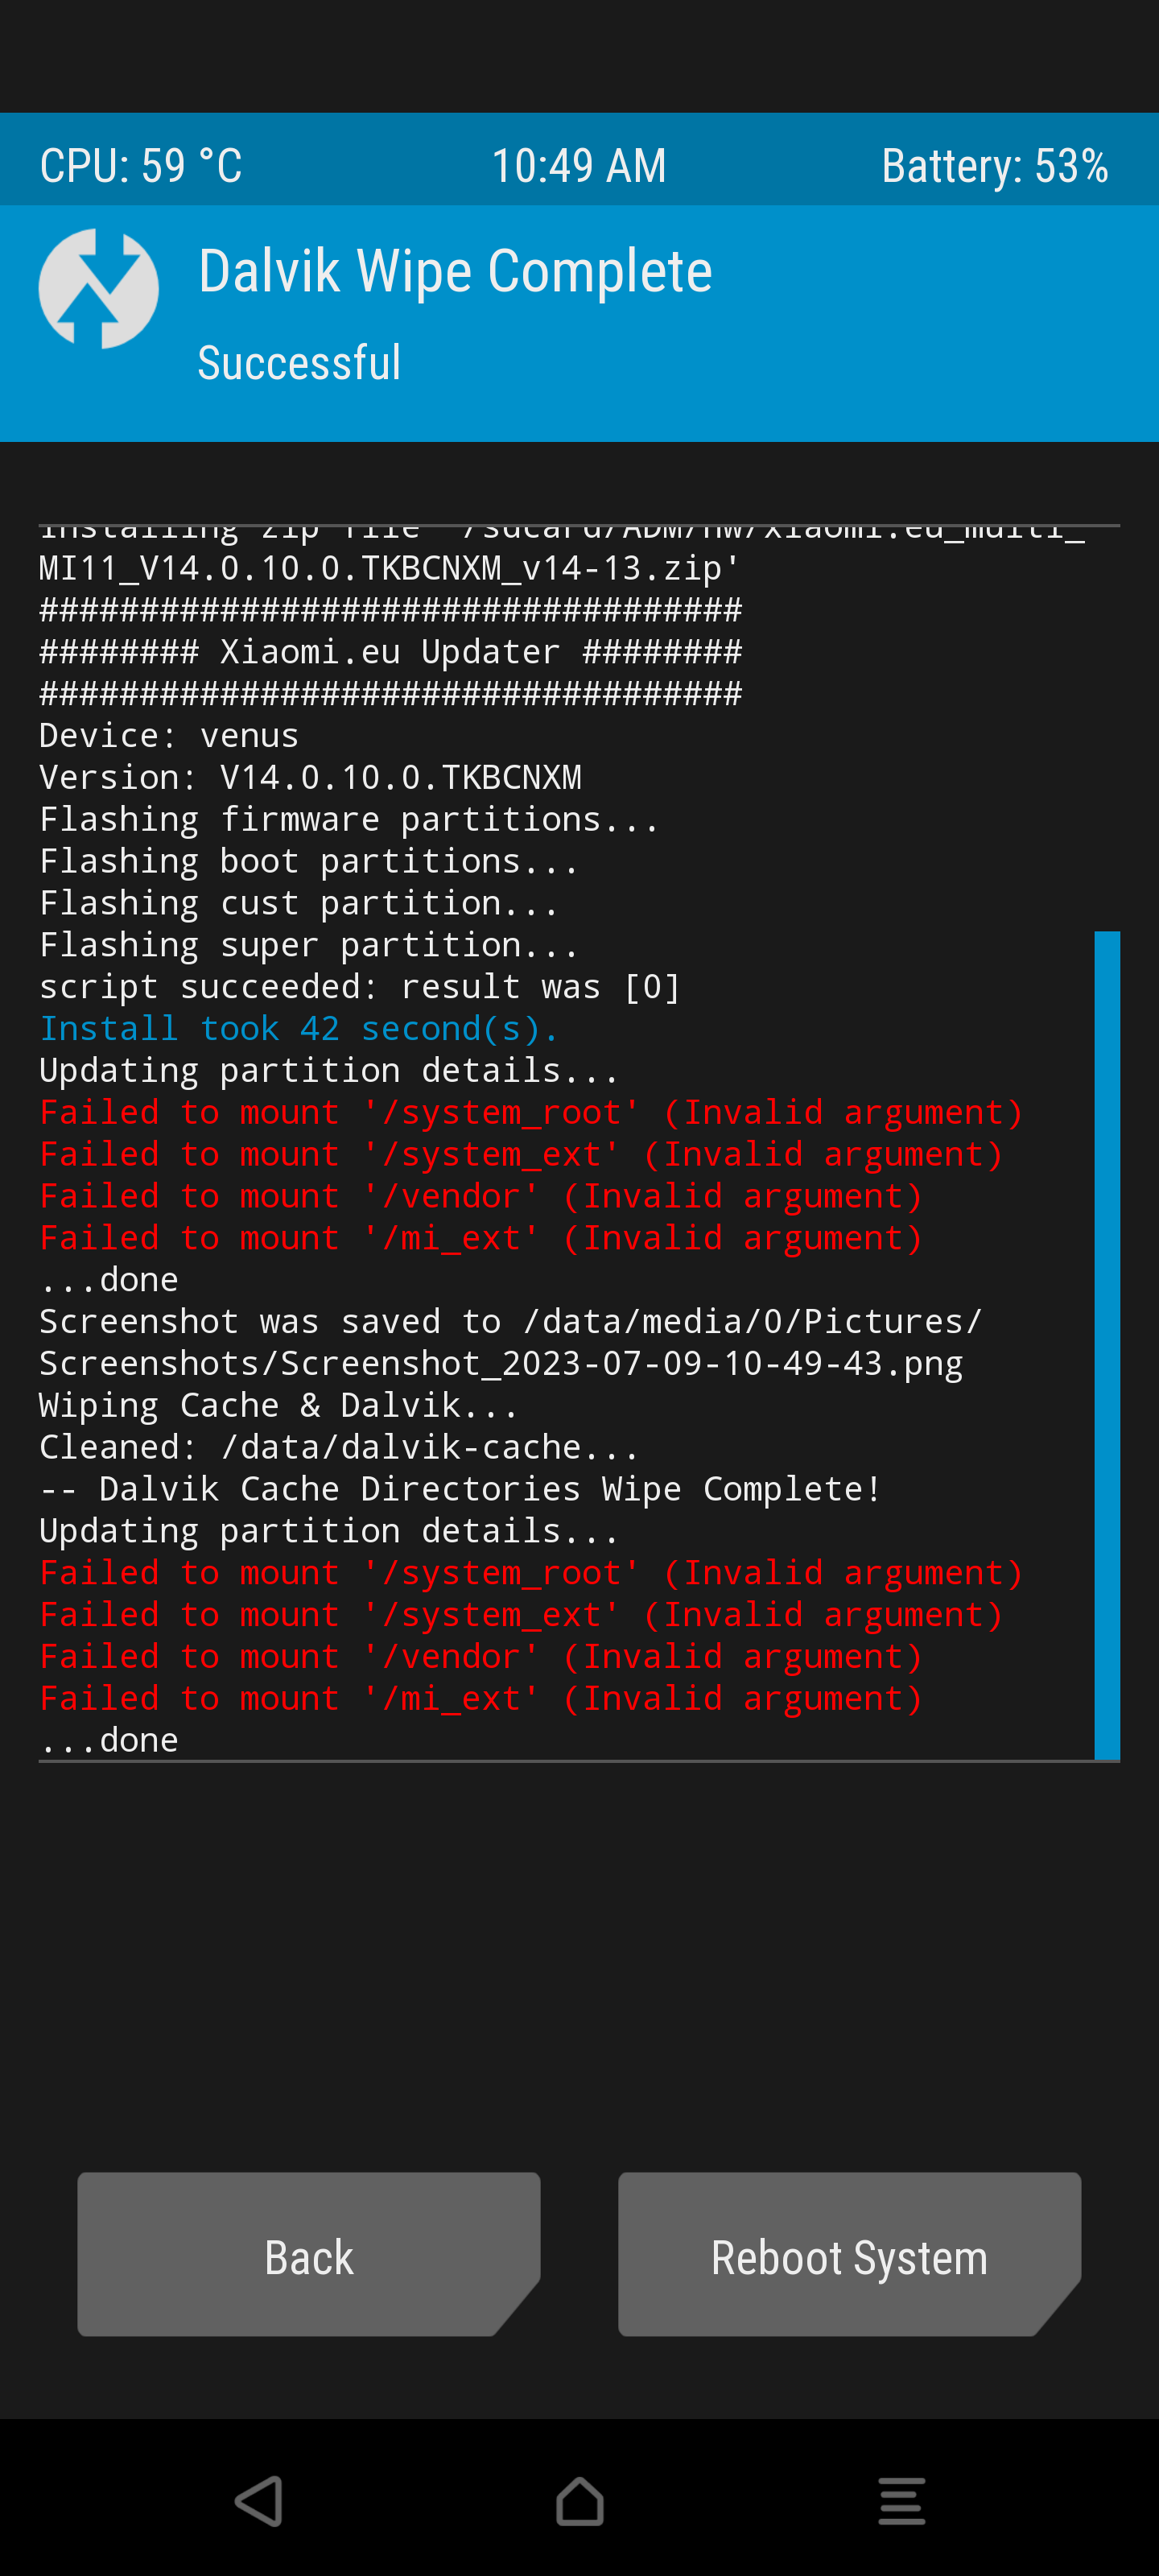Click the Xiaomi.eu Updater header line
This screenshot has width=1159, height=2576.
(x=391, y=652)
